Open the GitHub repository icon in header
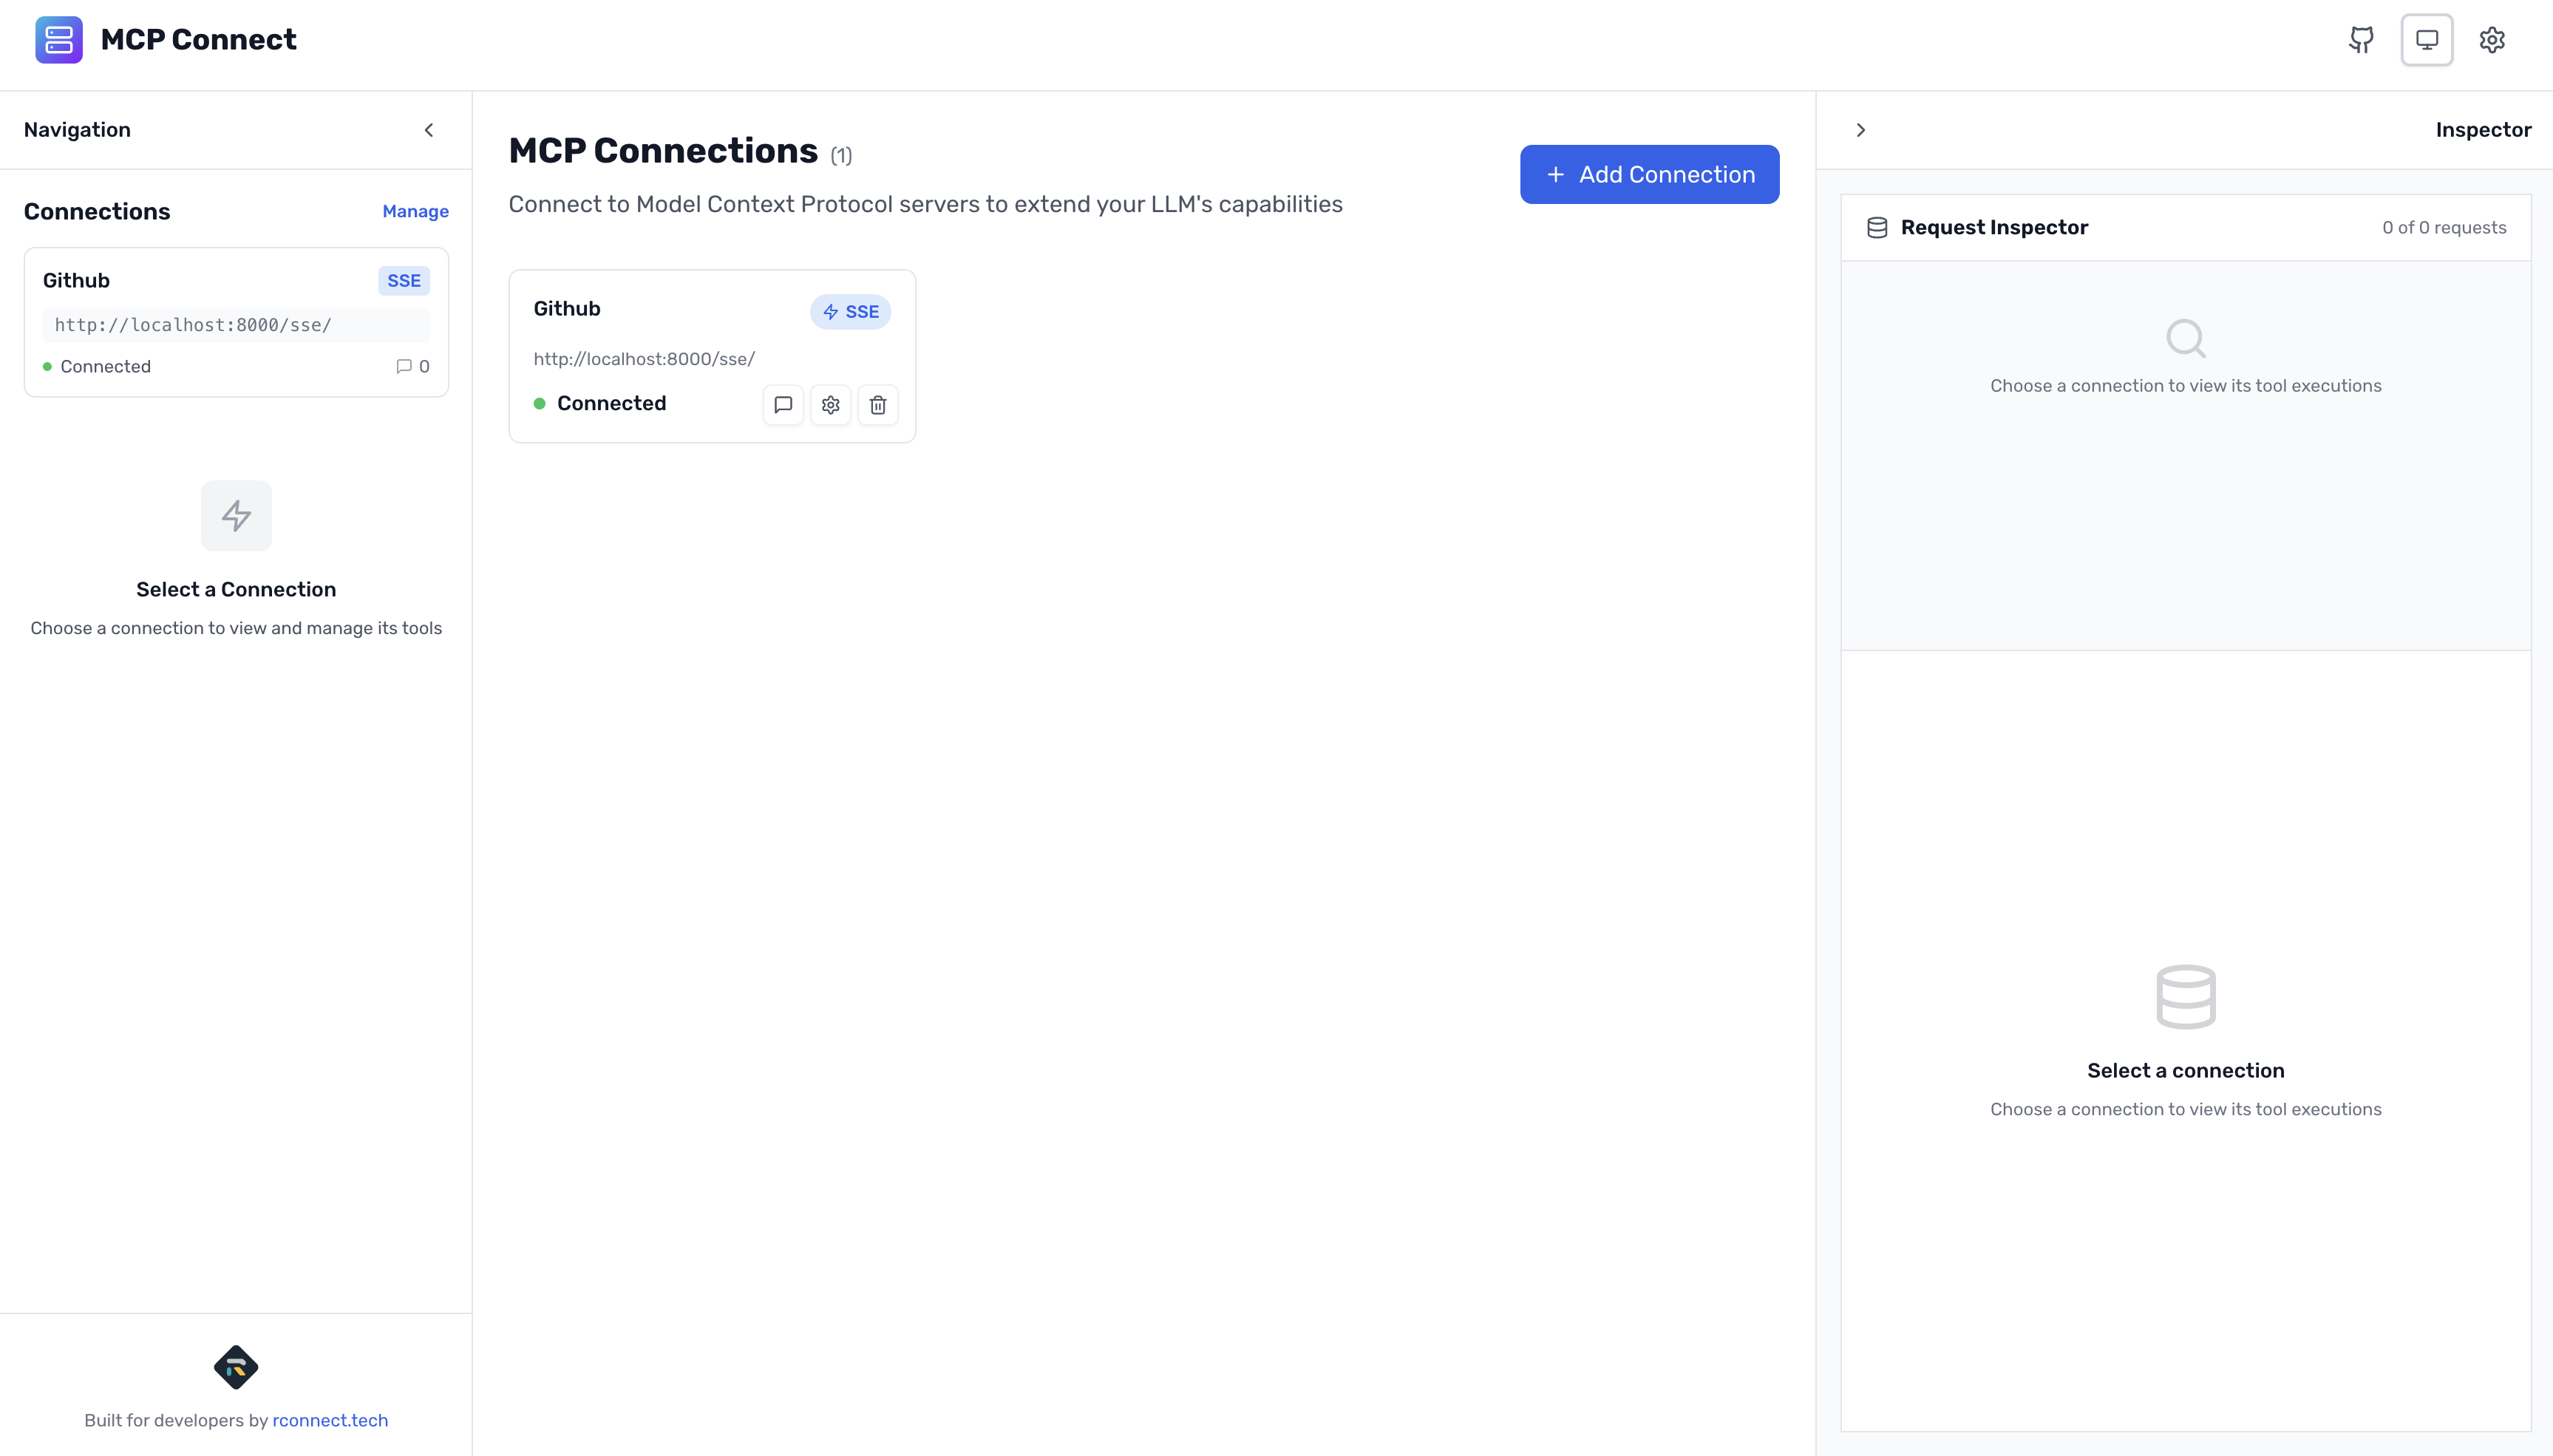Viewport: 2553px width, 1456px height. tap(2361, 39)
